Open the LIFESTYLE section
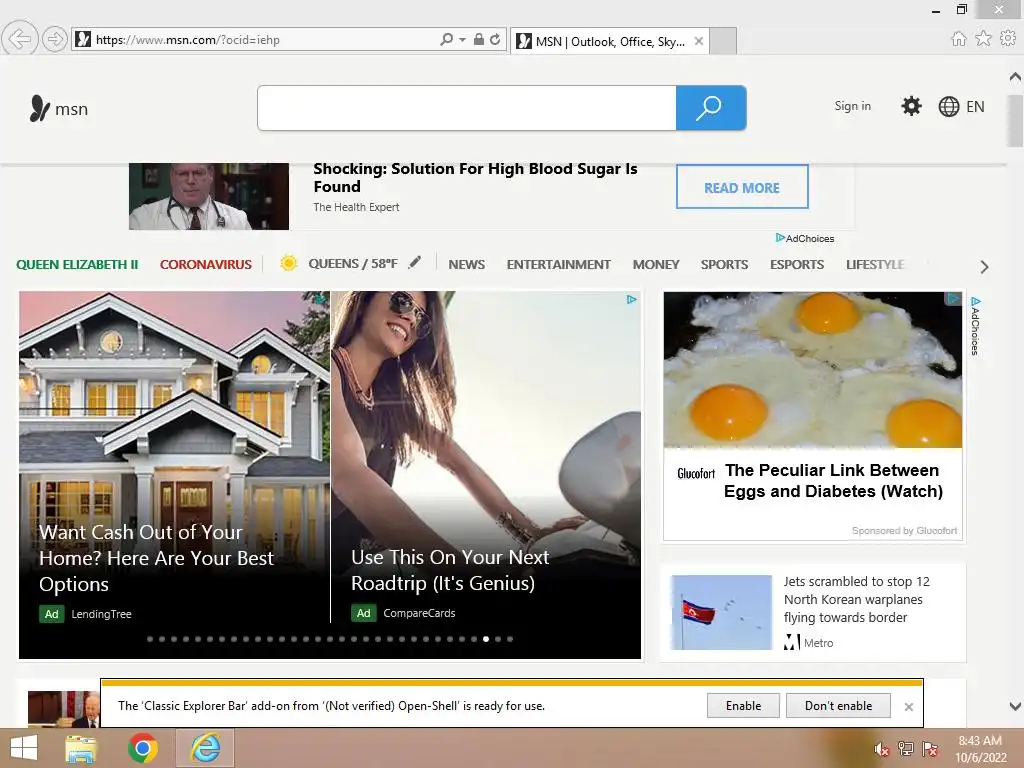The height and width of the screenshot is (768, 1024). (x=875, y=264)
